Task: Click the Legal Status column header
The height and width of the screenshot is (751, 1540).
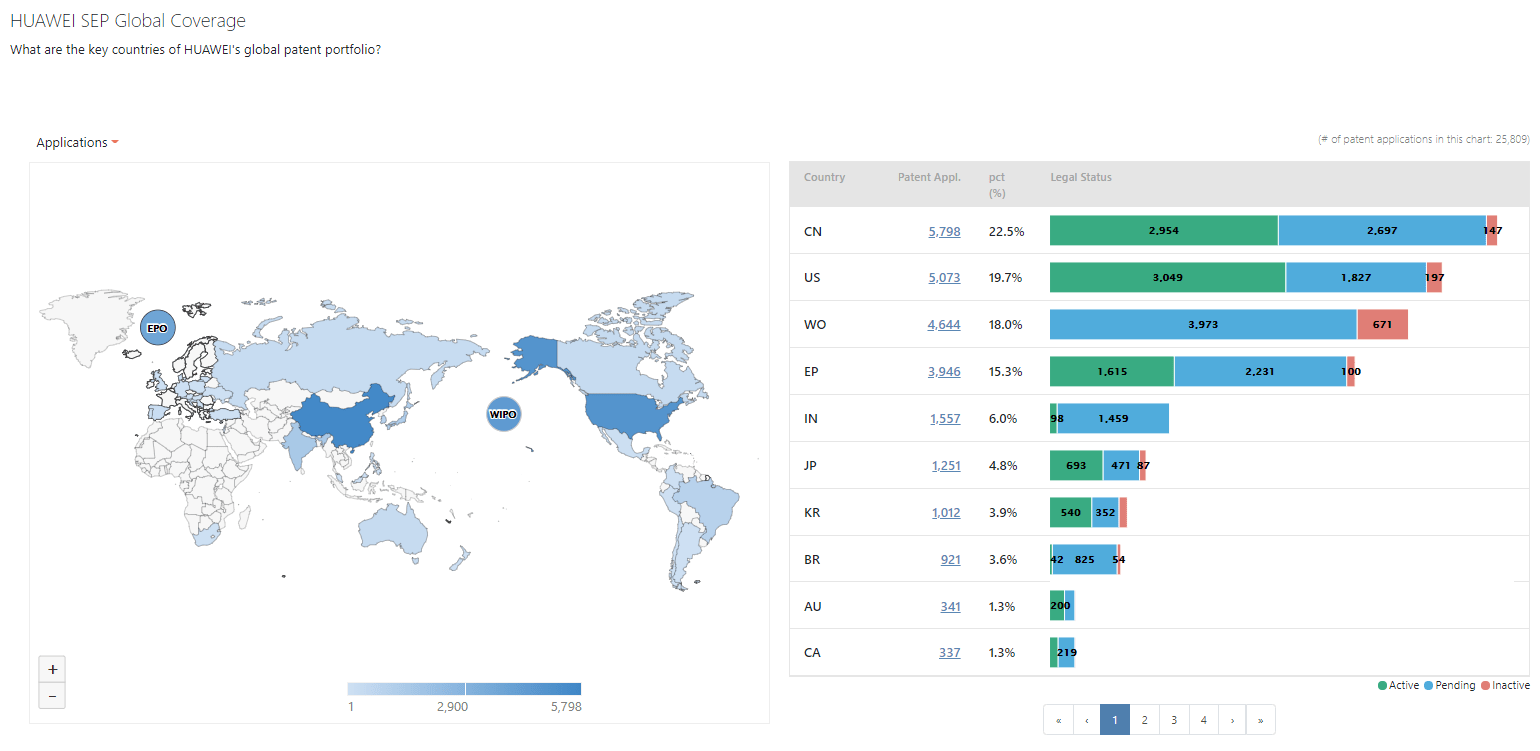Action: 1081,177
